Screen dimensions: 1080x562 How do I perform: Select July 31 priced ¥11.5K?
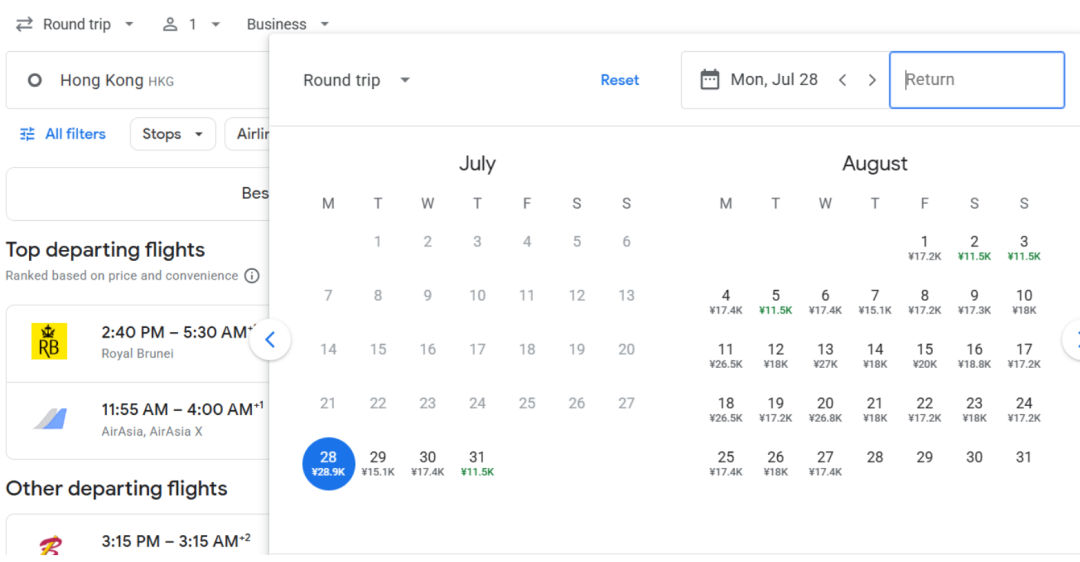(x=477, y=464)
